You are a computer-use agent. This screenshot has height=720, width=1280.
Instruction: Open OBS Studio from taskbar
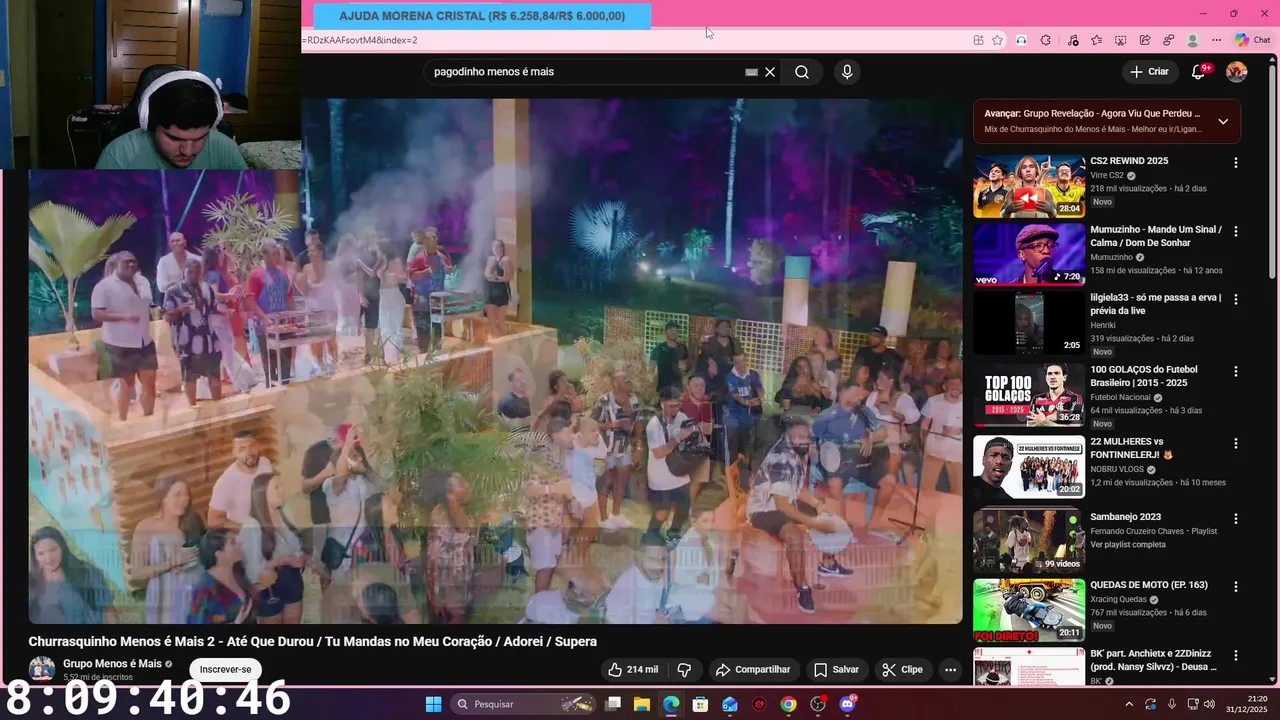818,704
